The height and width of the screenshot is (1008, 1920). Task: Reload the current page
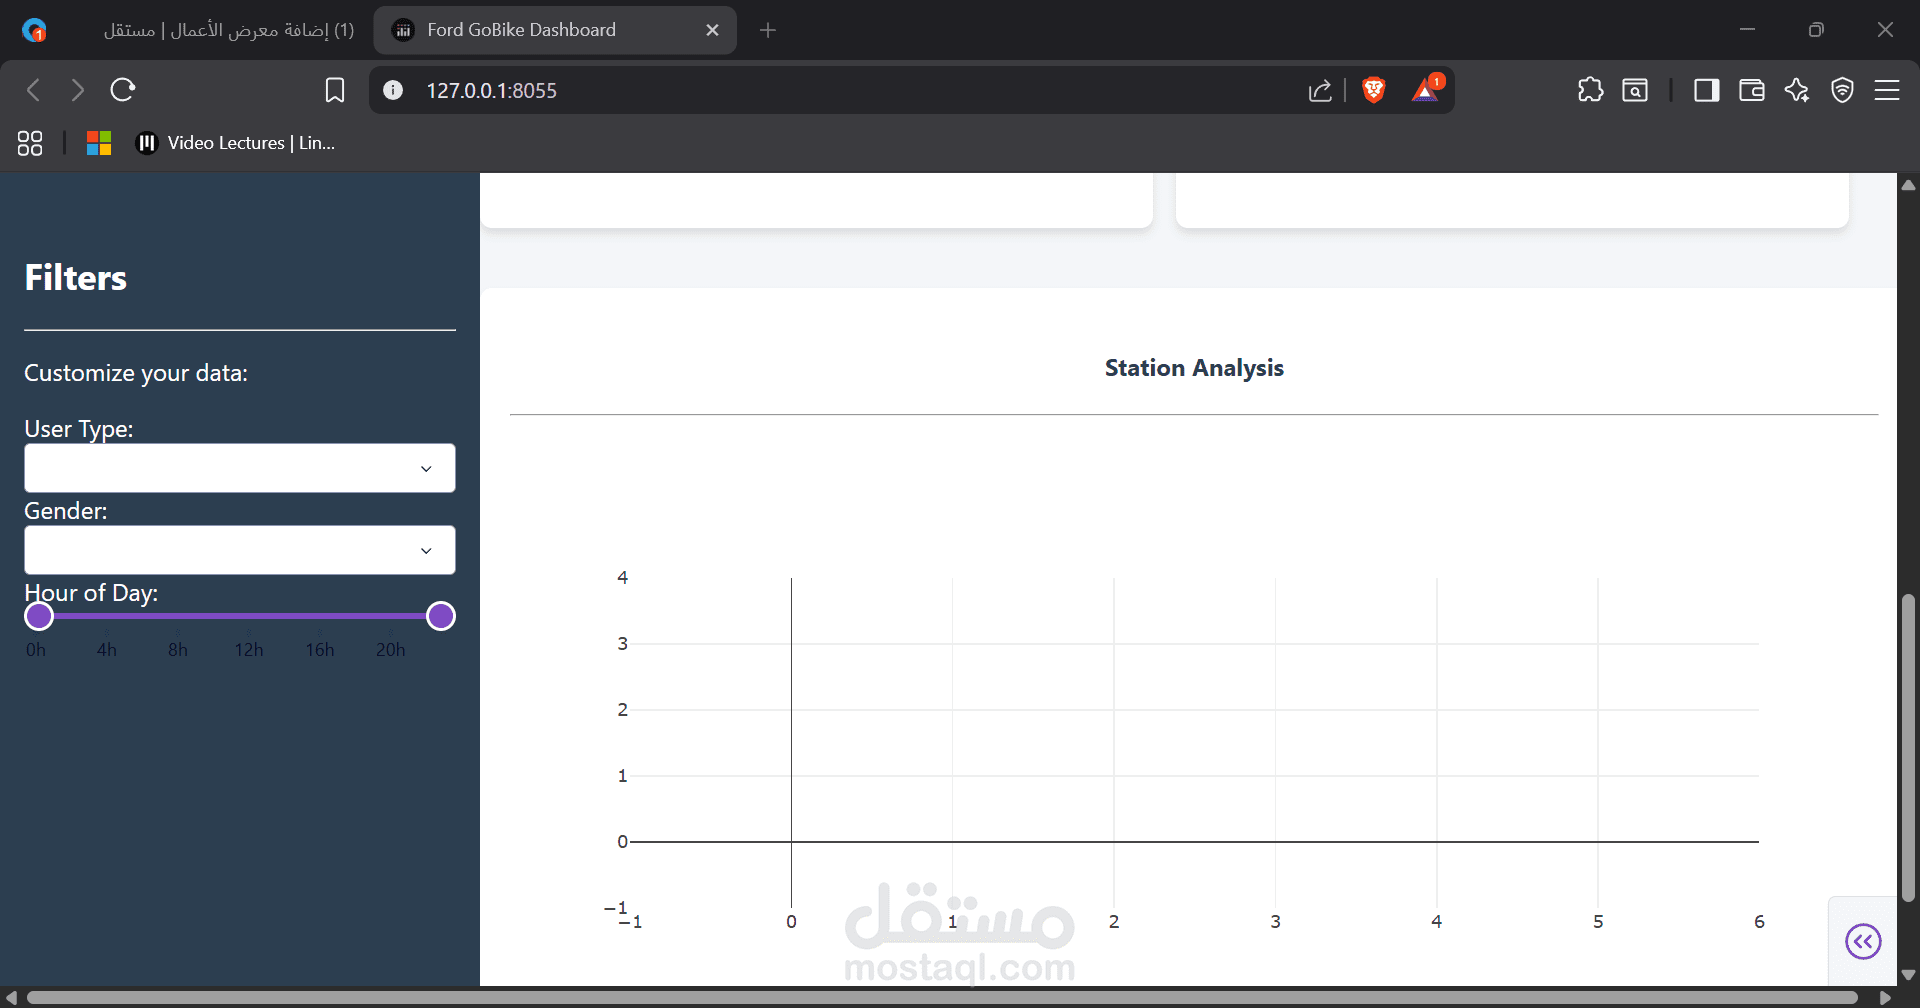click(123, 90)
